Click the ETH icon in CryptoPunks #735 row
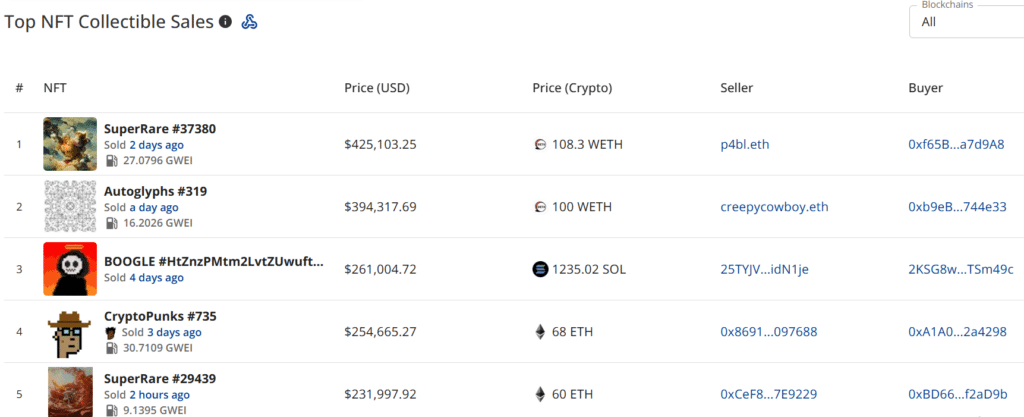Screen dimensions: 1024x417 pyautogui.click(x=541, y=332)
